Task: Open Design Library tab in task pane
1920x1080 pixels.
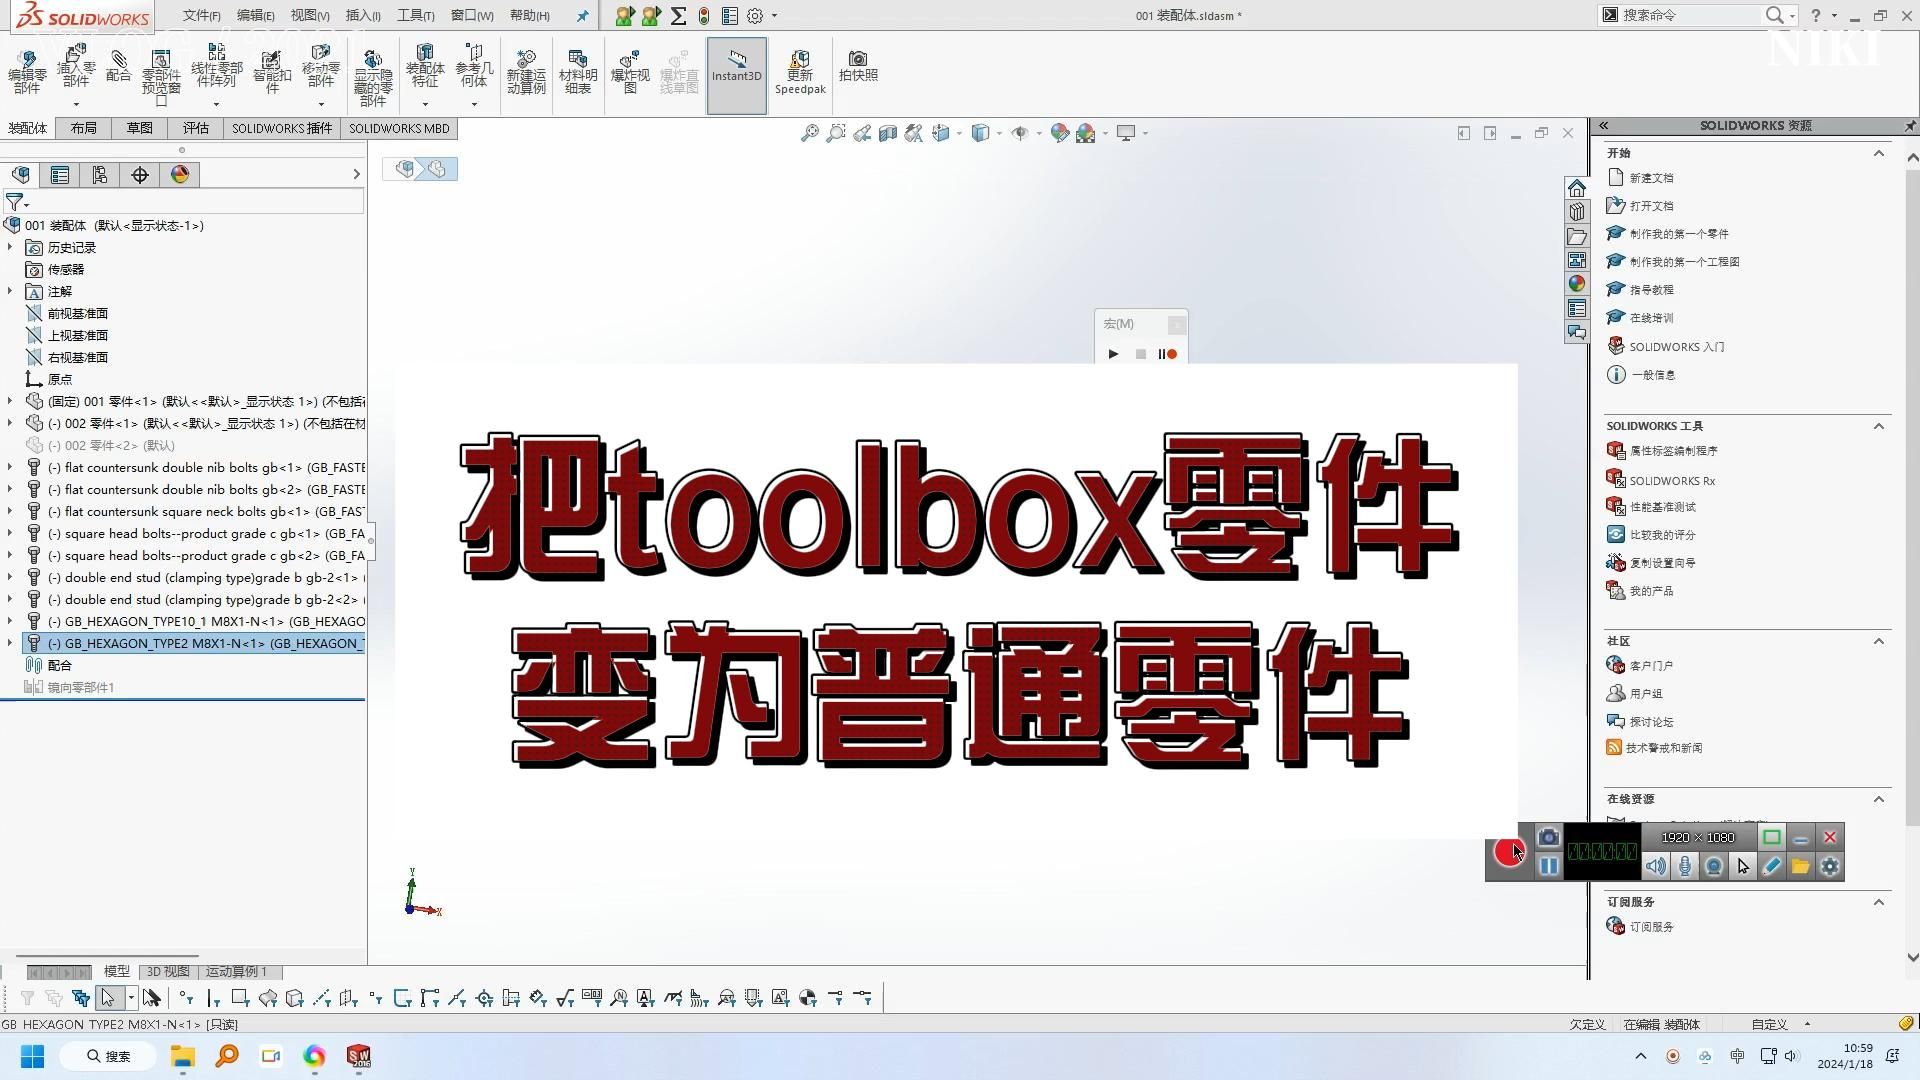Action: coord(1577,212)
